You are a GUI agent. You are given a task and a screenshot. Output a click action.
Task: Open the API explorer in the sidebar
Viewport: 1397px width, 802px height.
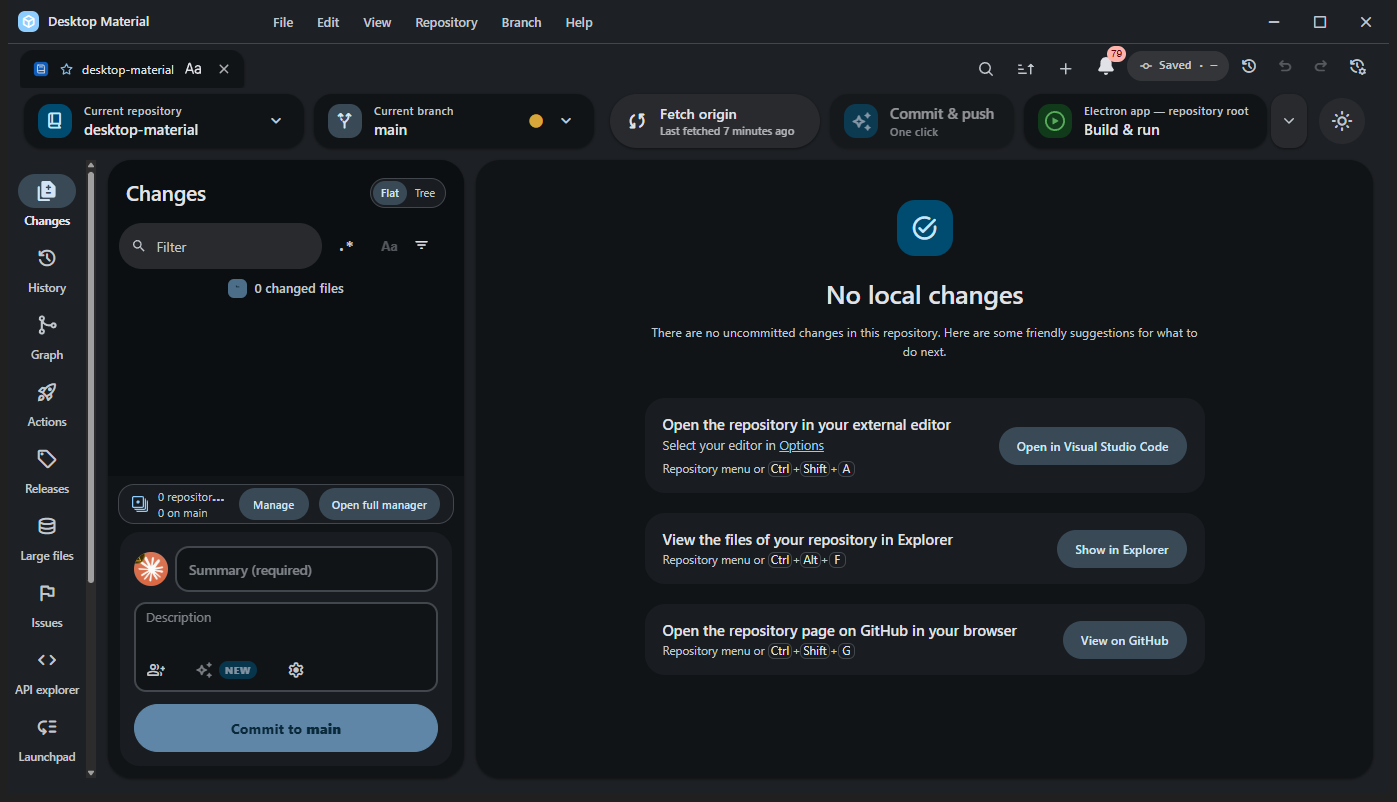click(47, 674)
